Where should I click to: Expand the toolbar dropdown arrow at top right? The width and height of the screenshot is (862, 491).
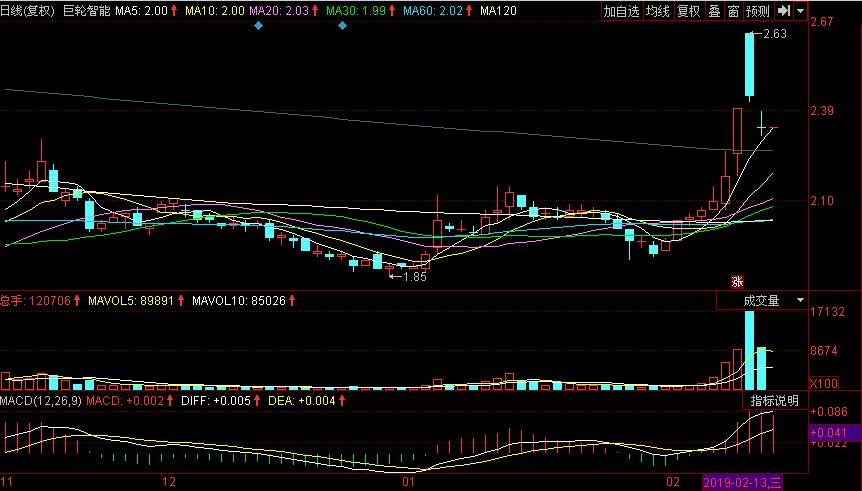click(800, 11)
